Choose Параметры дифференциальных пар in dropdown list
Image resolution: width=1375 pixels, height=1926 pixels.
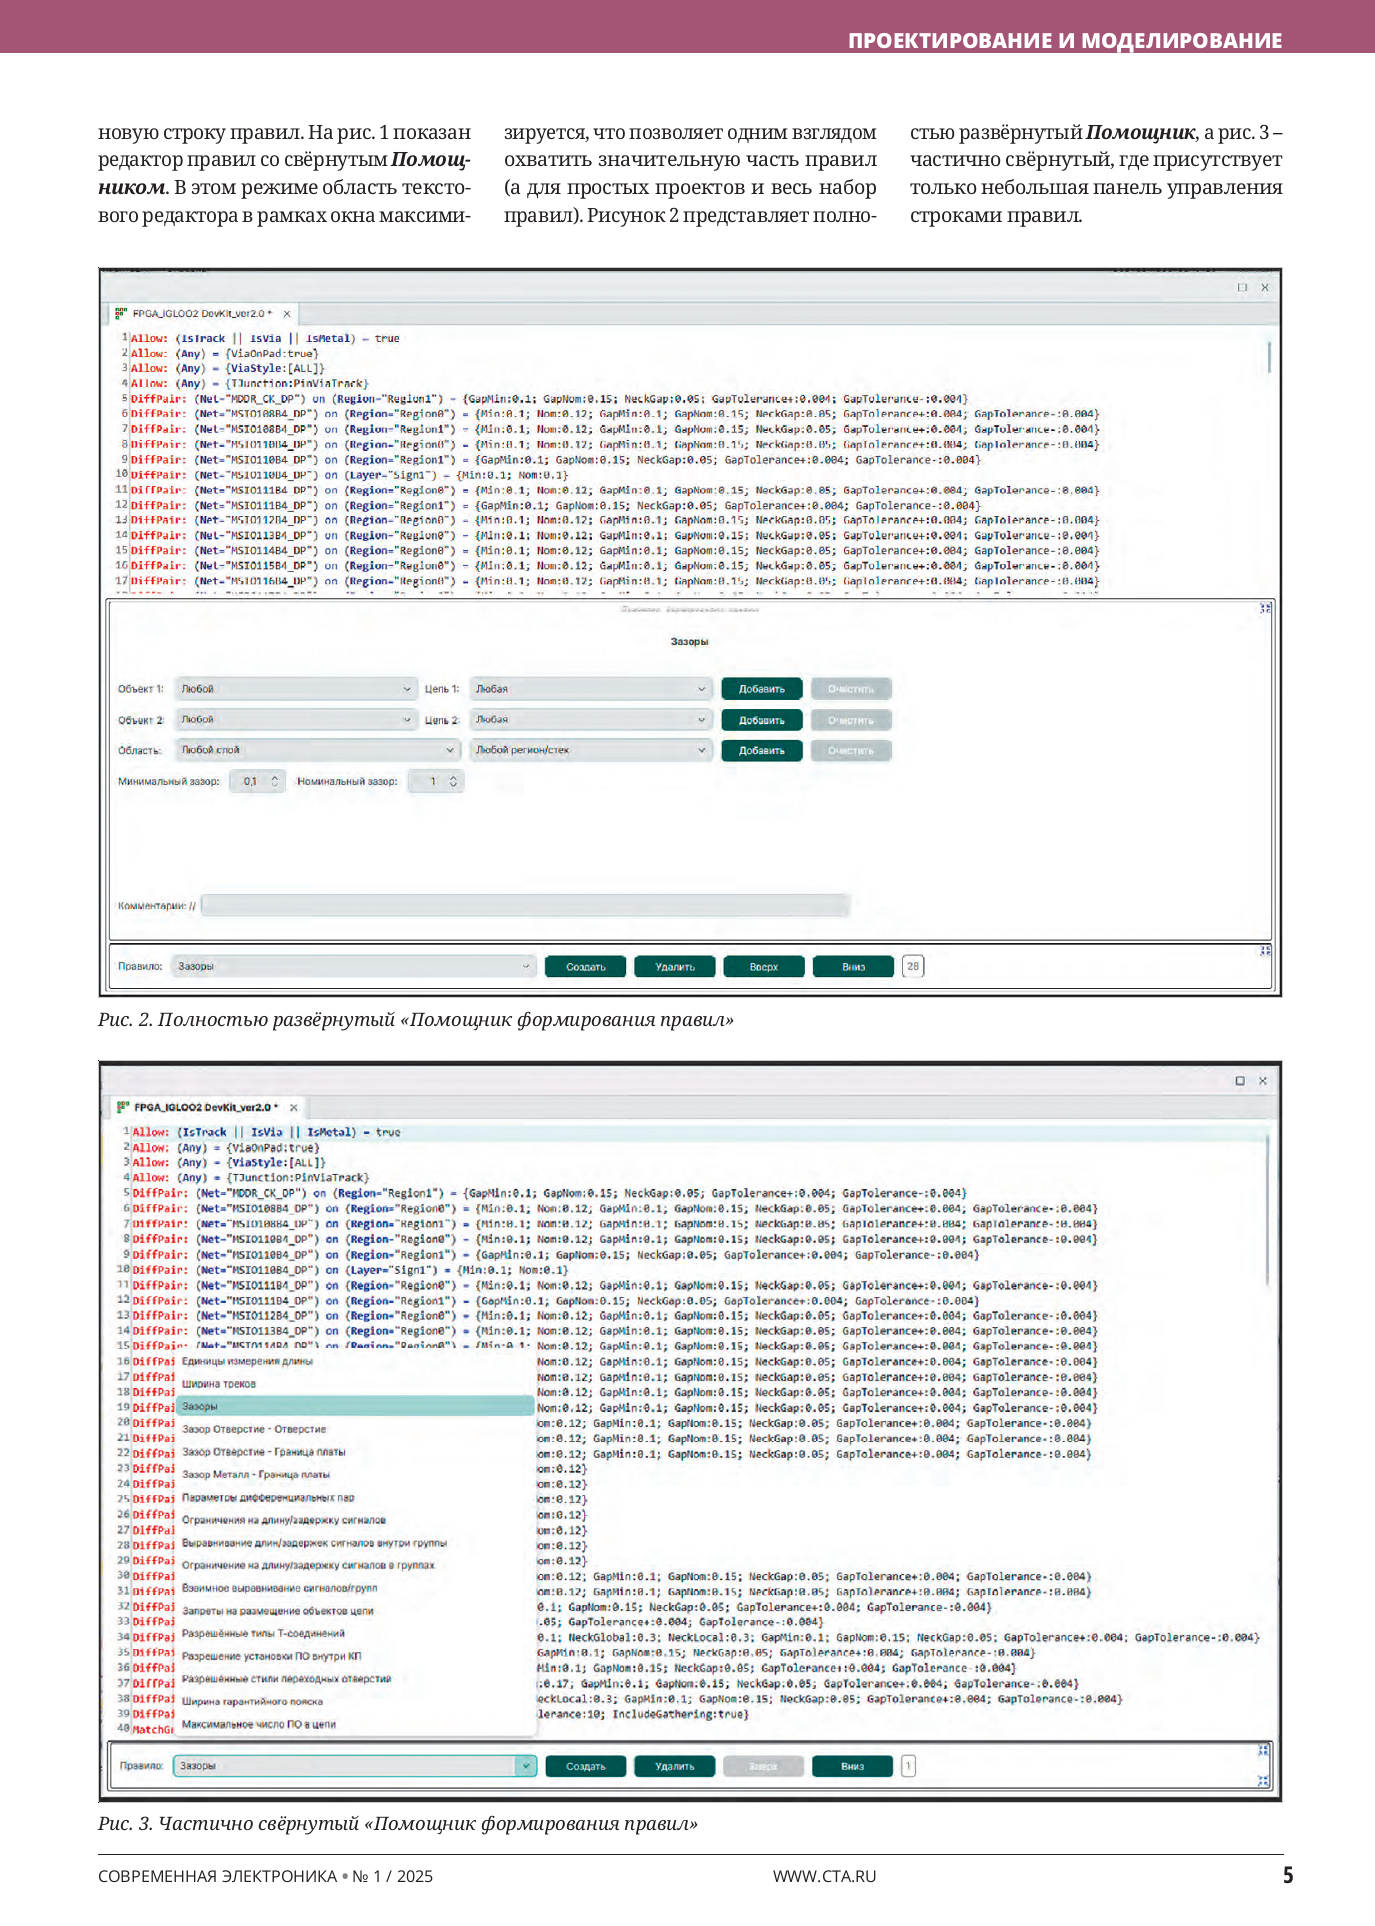268,1497
